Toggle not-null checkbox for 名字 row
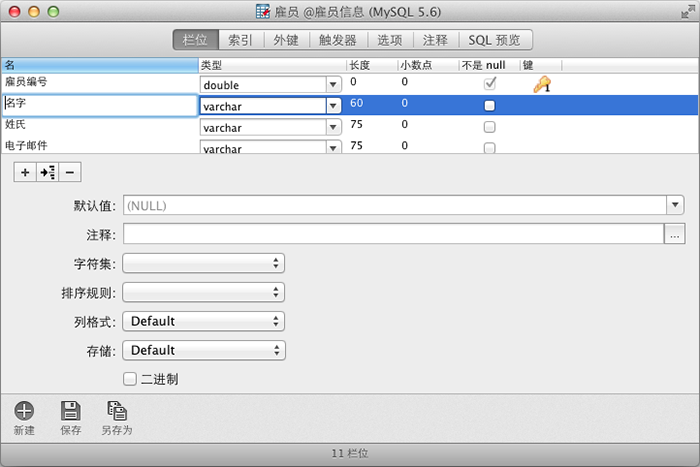700x467 pixels. (x=490, y=105)
